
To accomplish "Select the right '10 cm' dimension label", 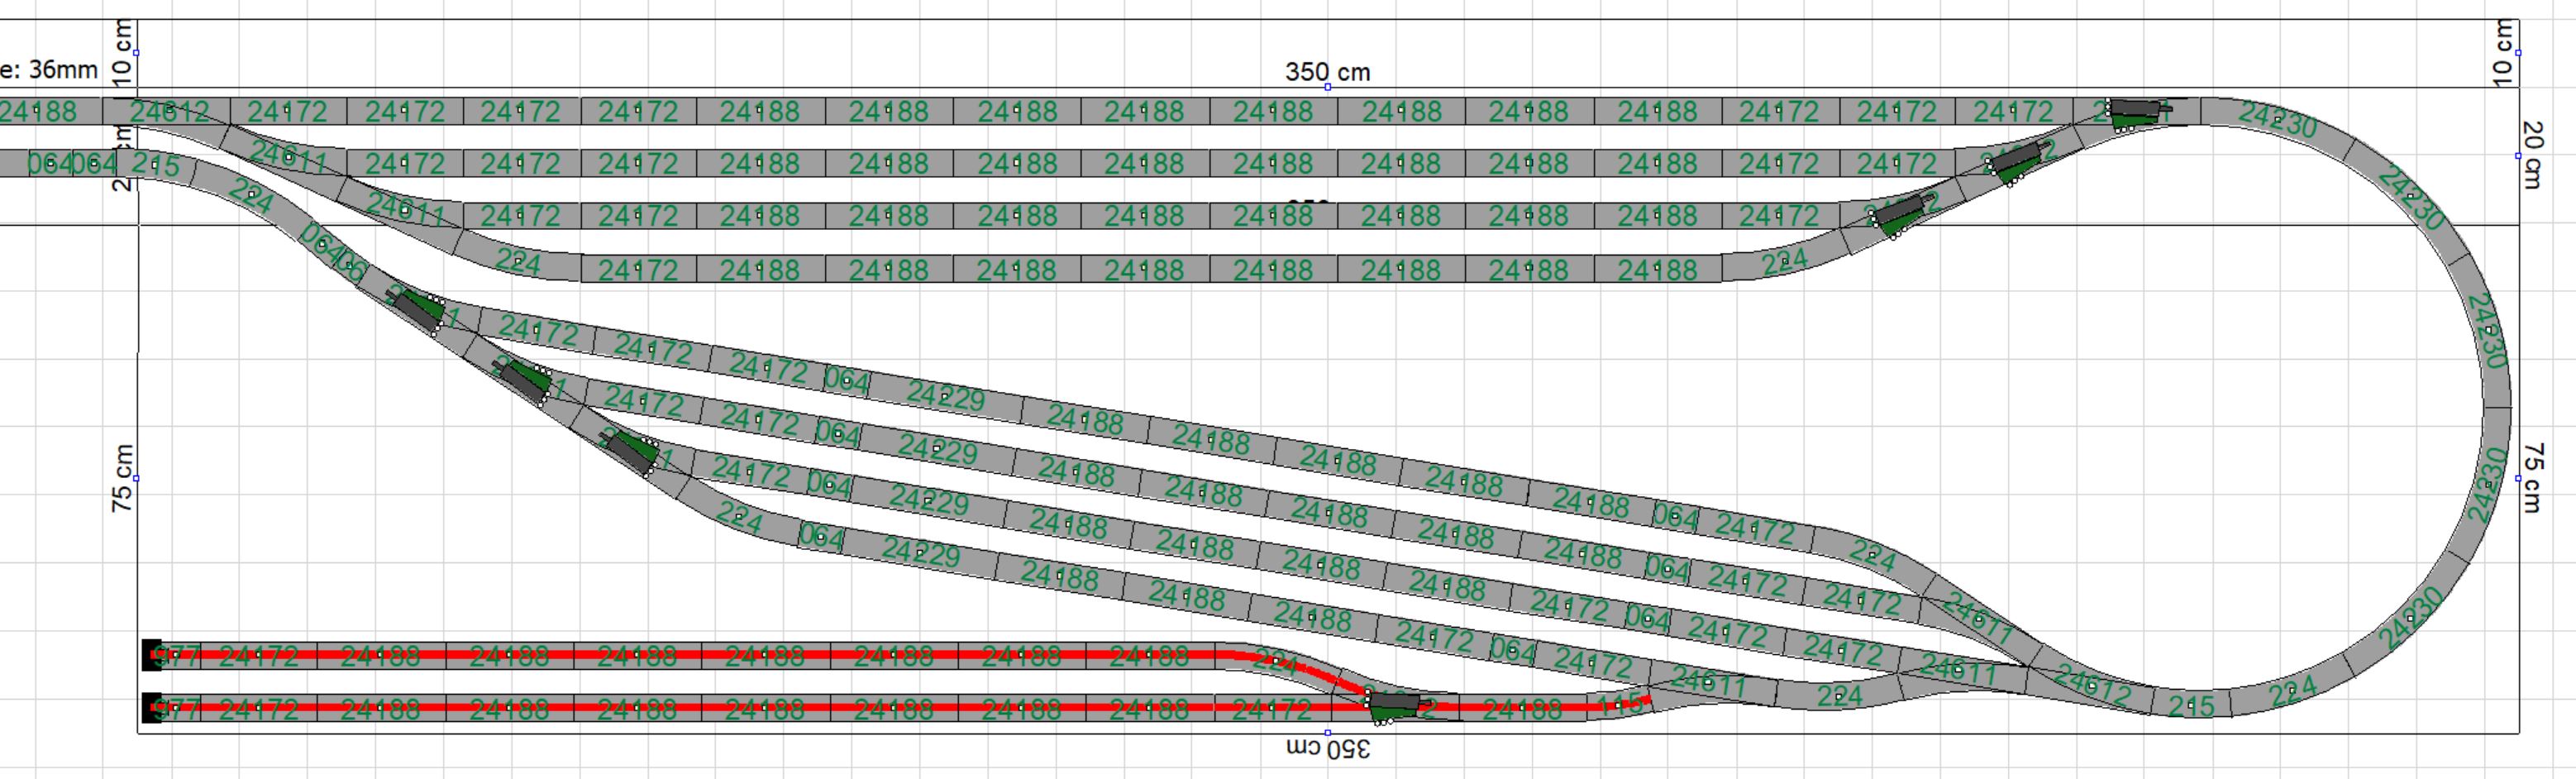I will 2503,52.
